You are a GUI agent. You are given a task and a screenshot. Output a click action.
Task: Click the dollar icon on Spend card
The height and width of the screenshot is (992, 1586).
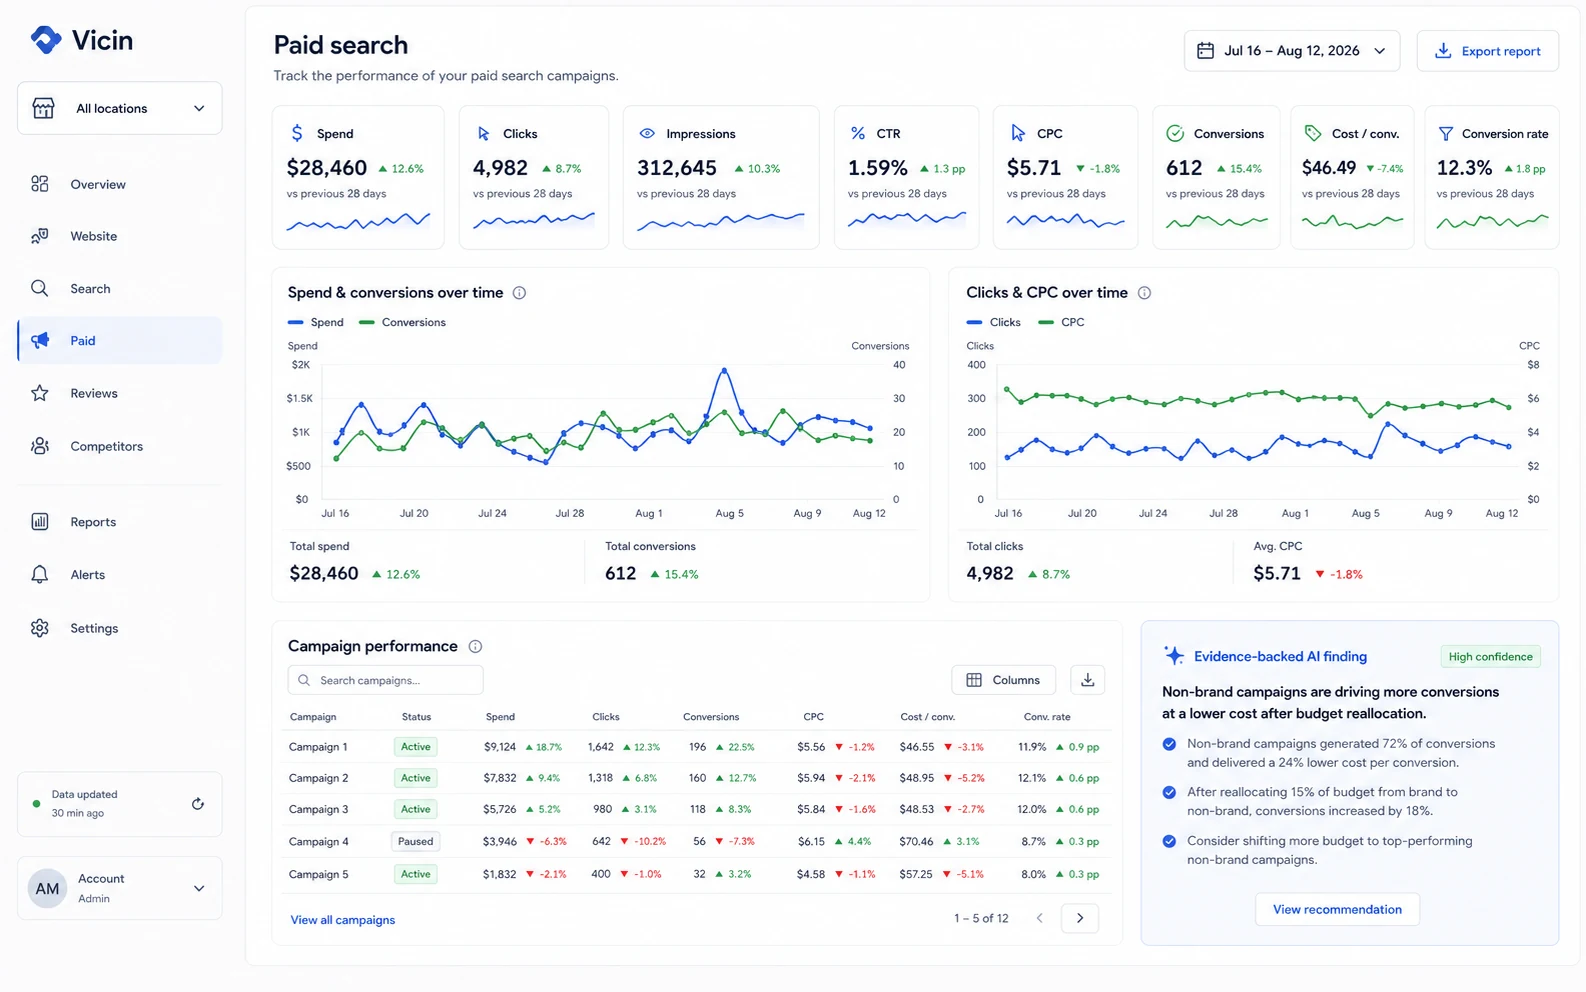point(297,133)
